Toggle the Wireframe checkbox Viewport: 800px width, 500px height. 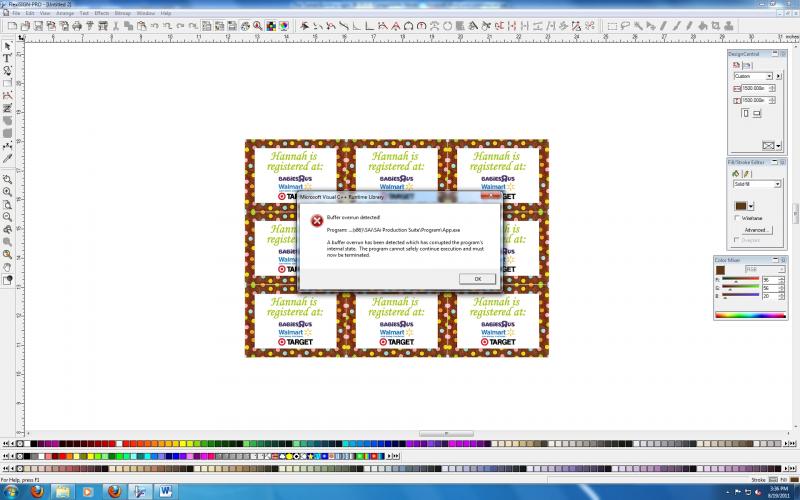737,218
